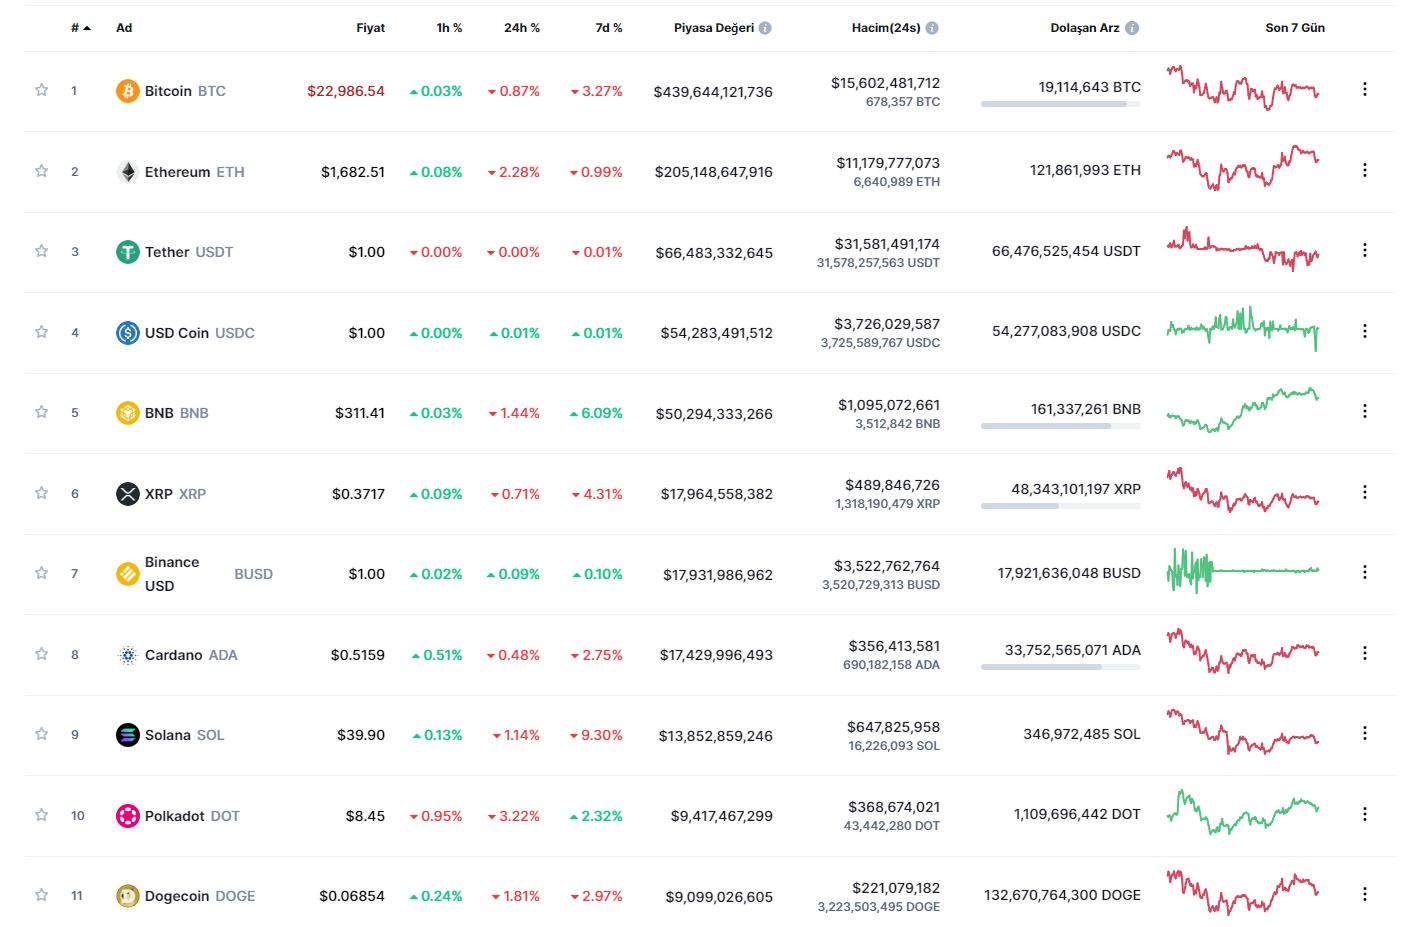
Task: Open the USD Coin name link
Action: click(177, 333)
